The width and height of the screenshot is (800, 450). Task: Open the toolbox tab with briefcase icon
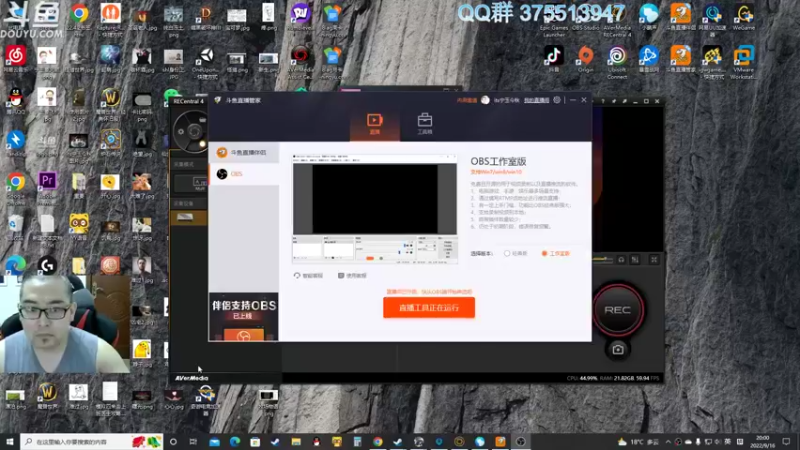[424, 123]
